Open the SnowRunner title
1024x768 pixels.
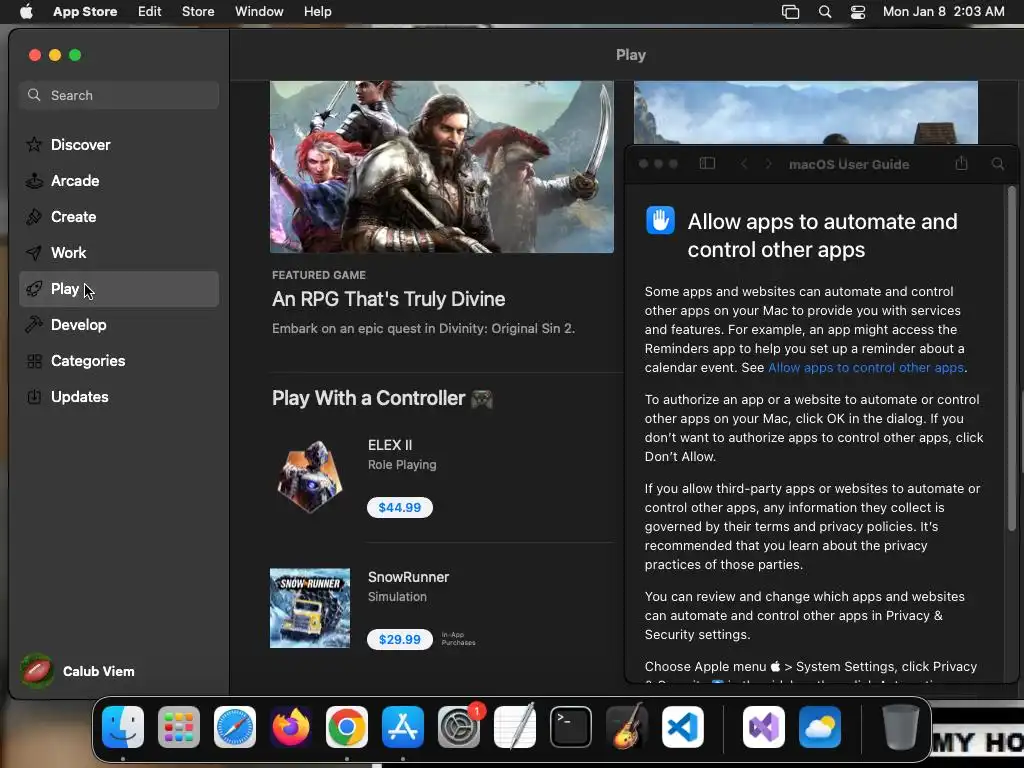tap(408, 577)
